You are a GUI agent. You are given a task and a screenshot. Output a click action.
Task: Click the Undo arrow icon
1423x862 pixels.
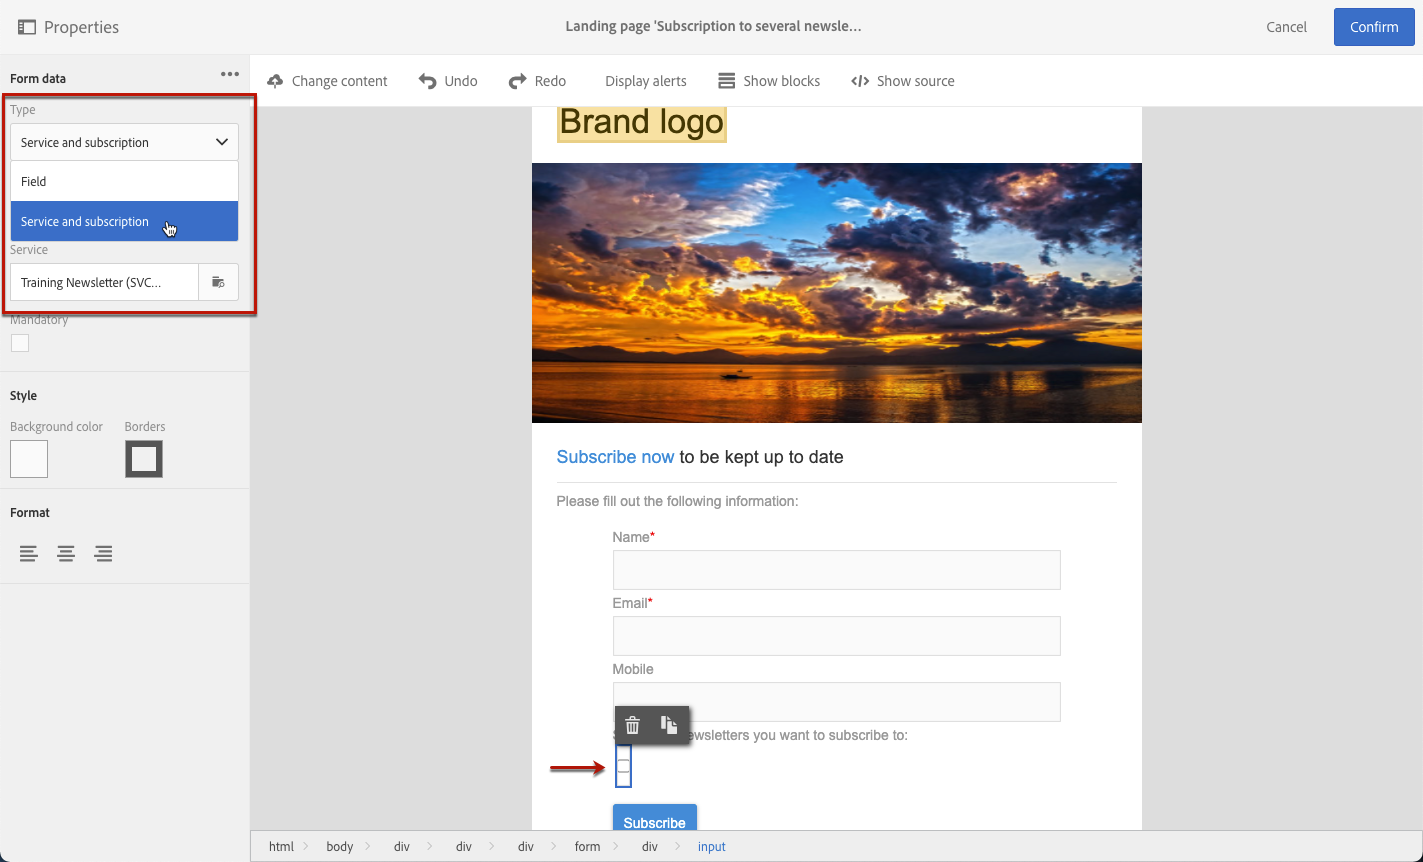[427, 81]
